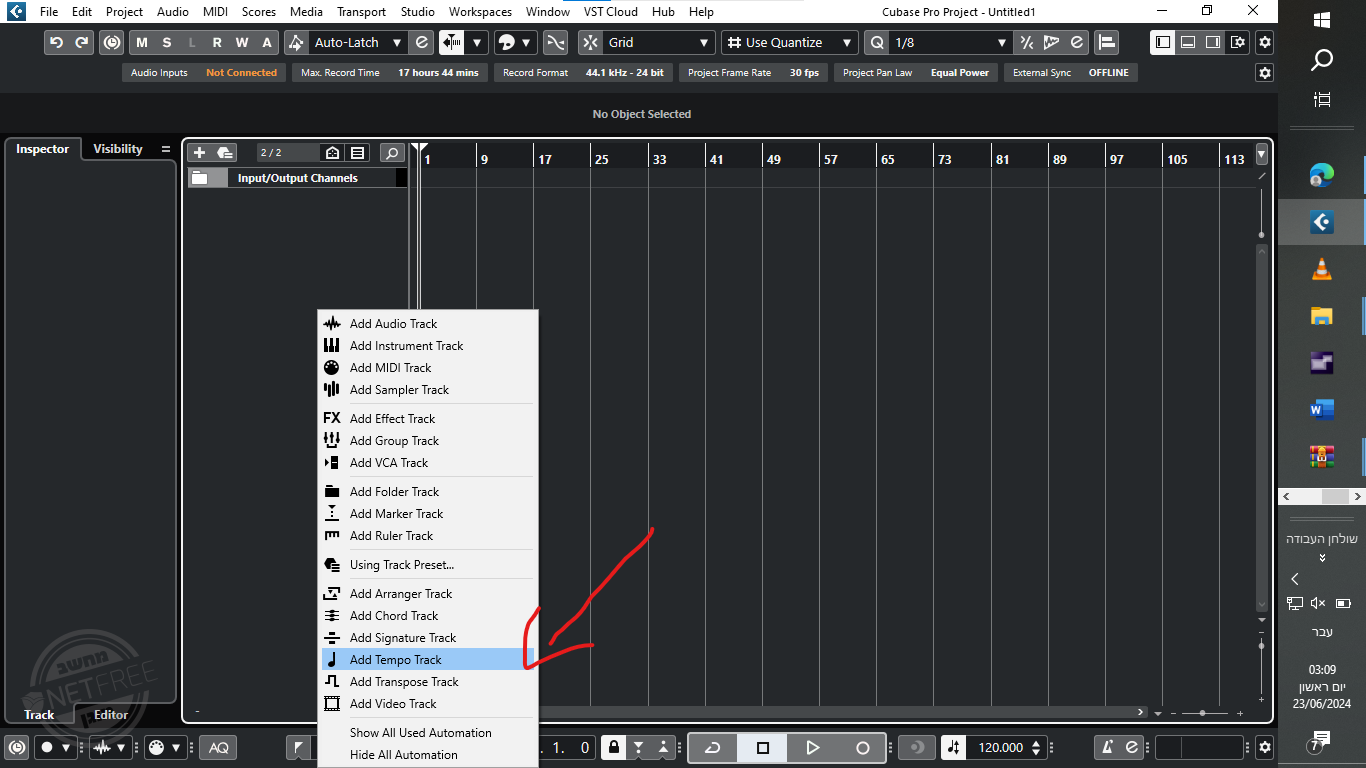Choose Add Marker Track from the menu

coord(428,514)
